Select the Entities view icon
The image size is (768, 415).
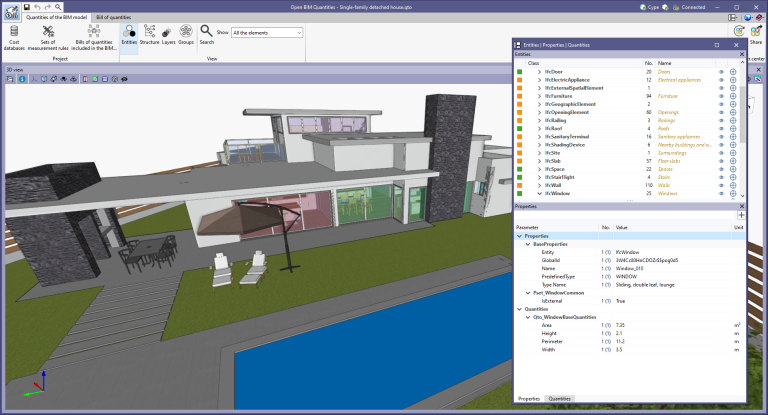pyautogui.click(x=128, y=33)
